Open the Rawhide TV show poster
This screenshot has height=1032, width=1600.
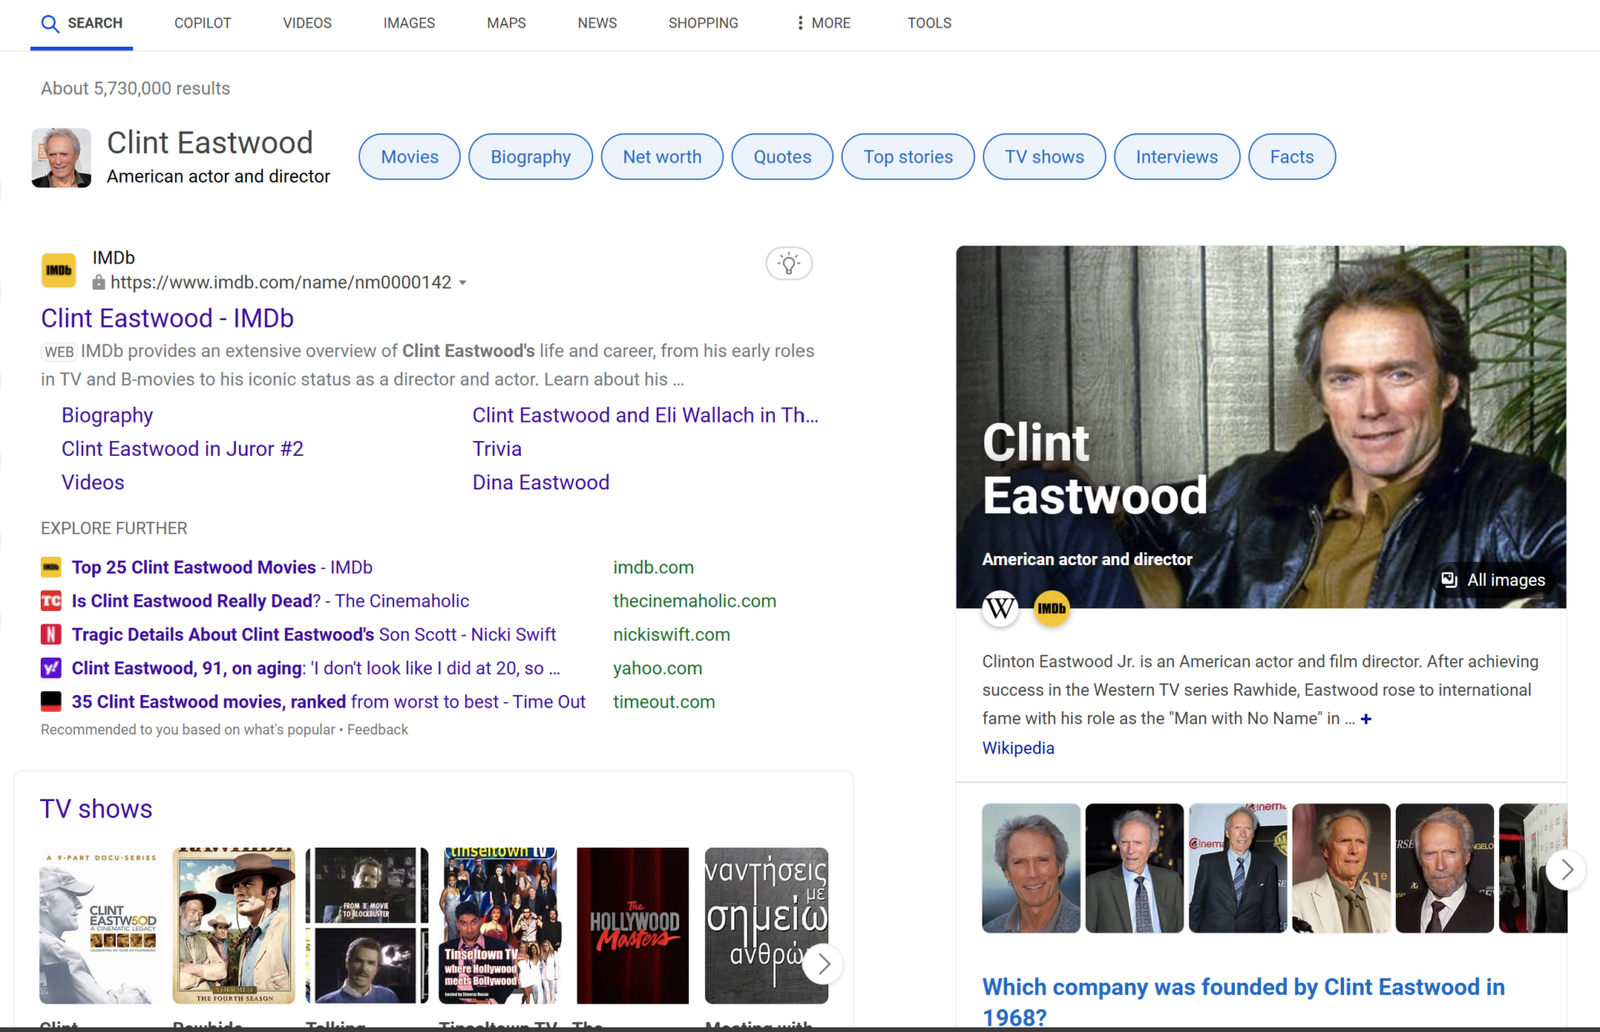(x=234, y=925)
